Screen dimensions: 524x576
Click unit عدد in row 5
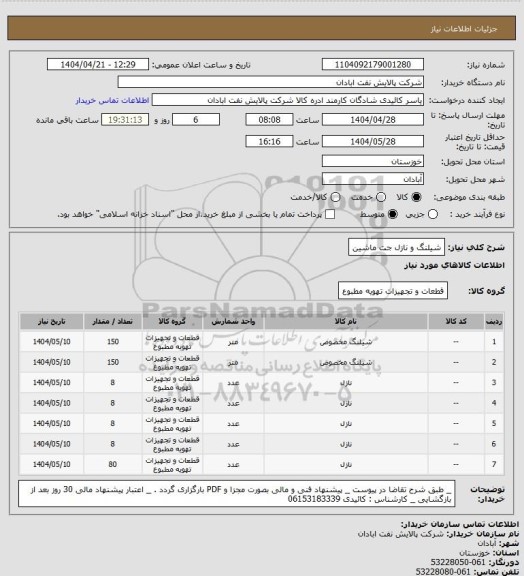(x=233, y=424)
